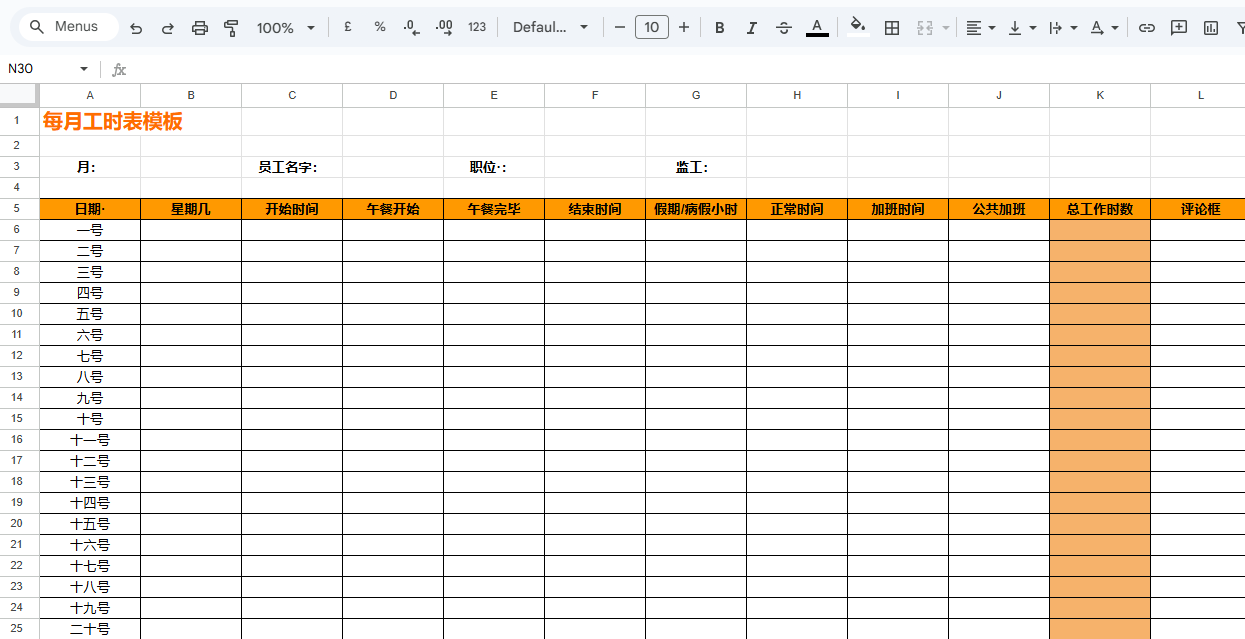Image resolution: width=1245 pixels, height=639 pixels.
Task: Click the 一号 date cell
Action: coord(90,230)
